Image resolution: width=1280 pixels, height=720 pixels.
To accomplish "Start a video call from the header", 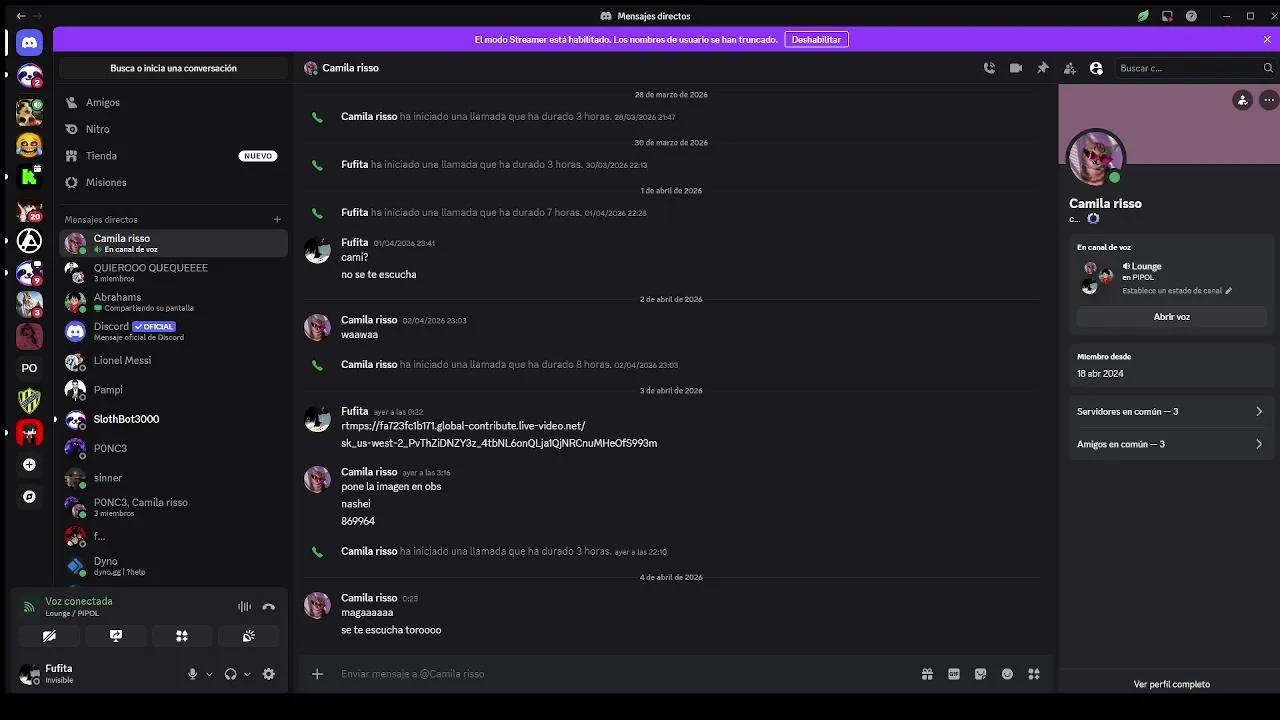I will coord(1016,68).
